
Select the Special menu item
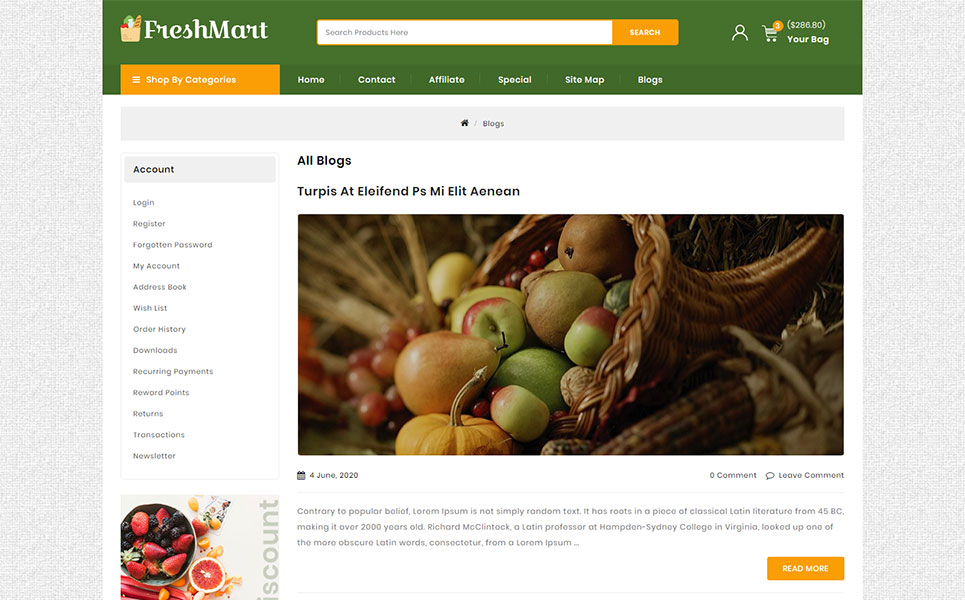515,79
